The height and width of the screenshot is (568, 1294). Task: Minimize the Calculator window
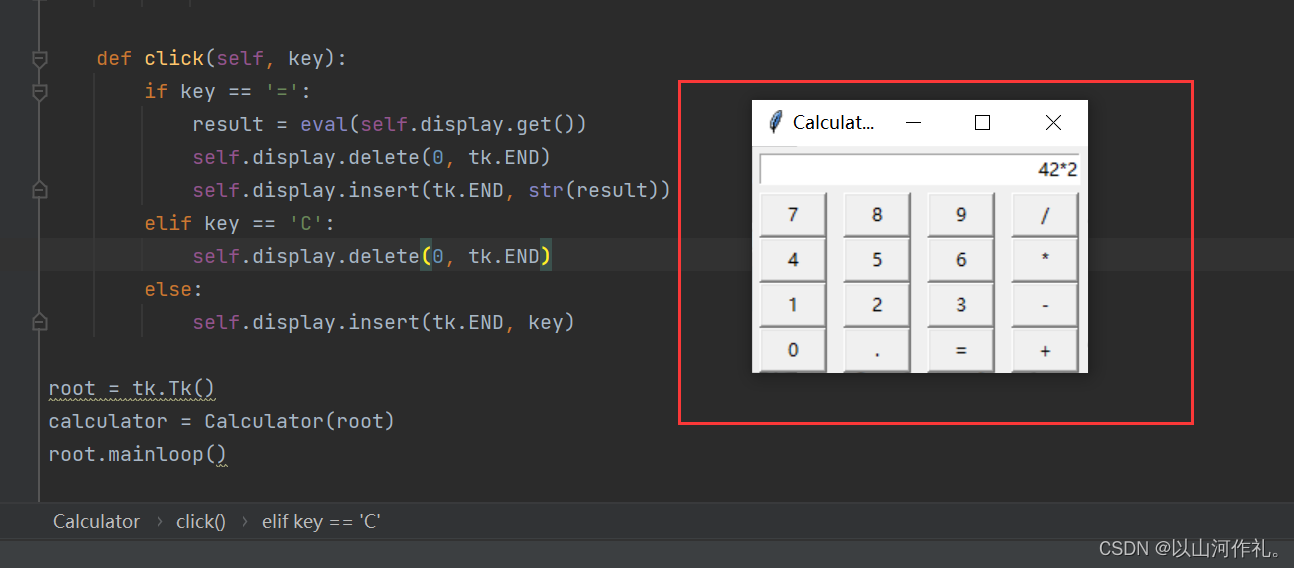[x=913, y=122]
